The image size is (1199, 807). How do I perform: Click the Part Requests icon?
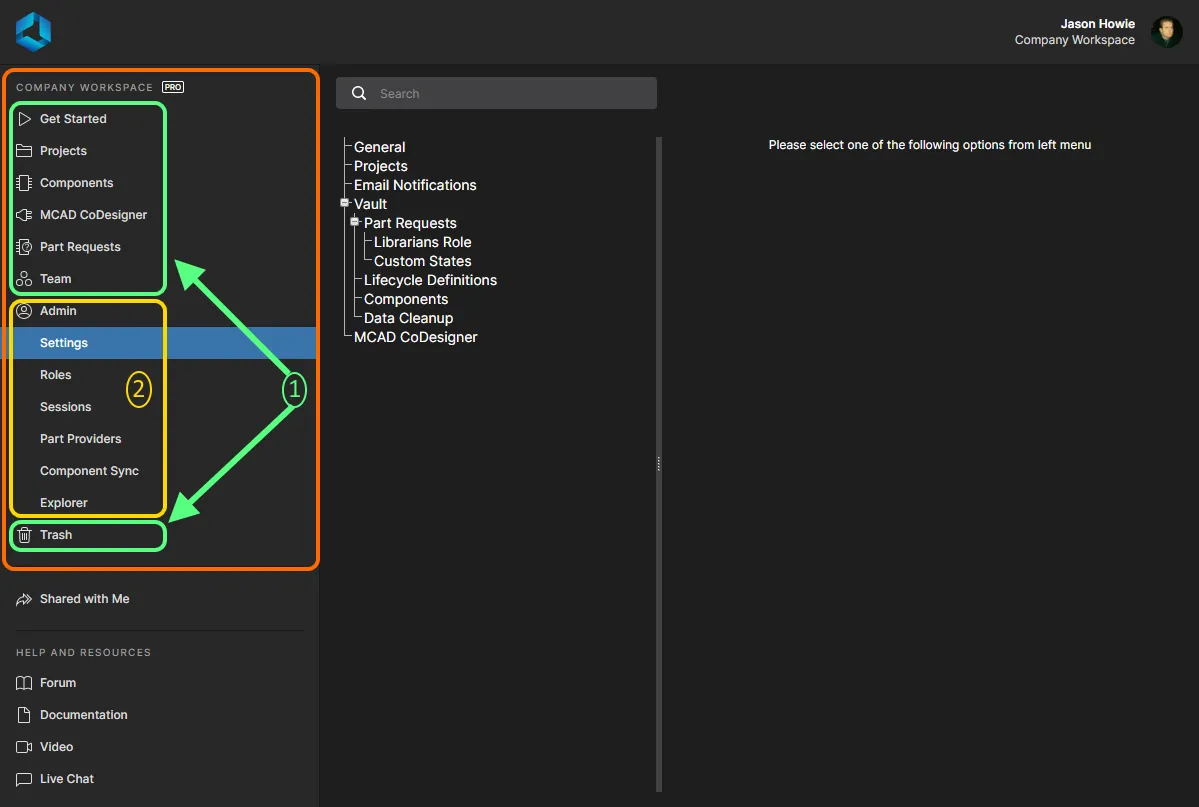(x=25, y=247)
